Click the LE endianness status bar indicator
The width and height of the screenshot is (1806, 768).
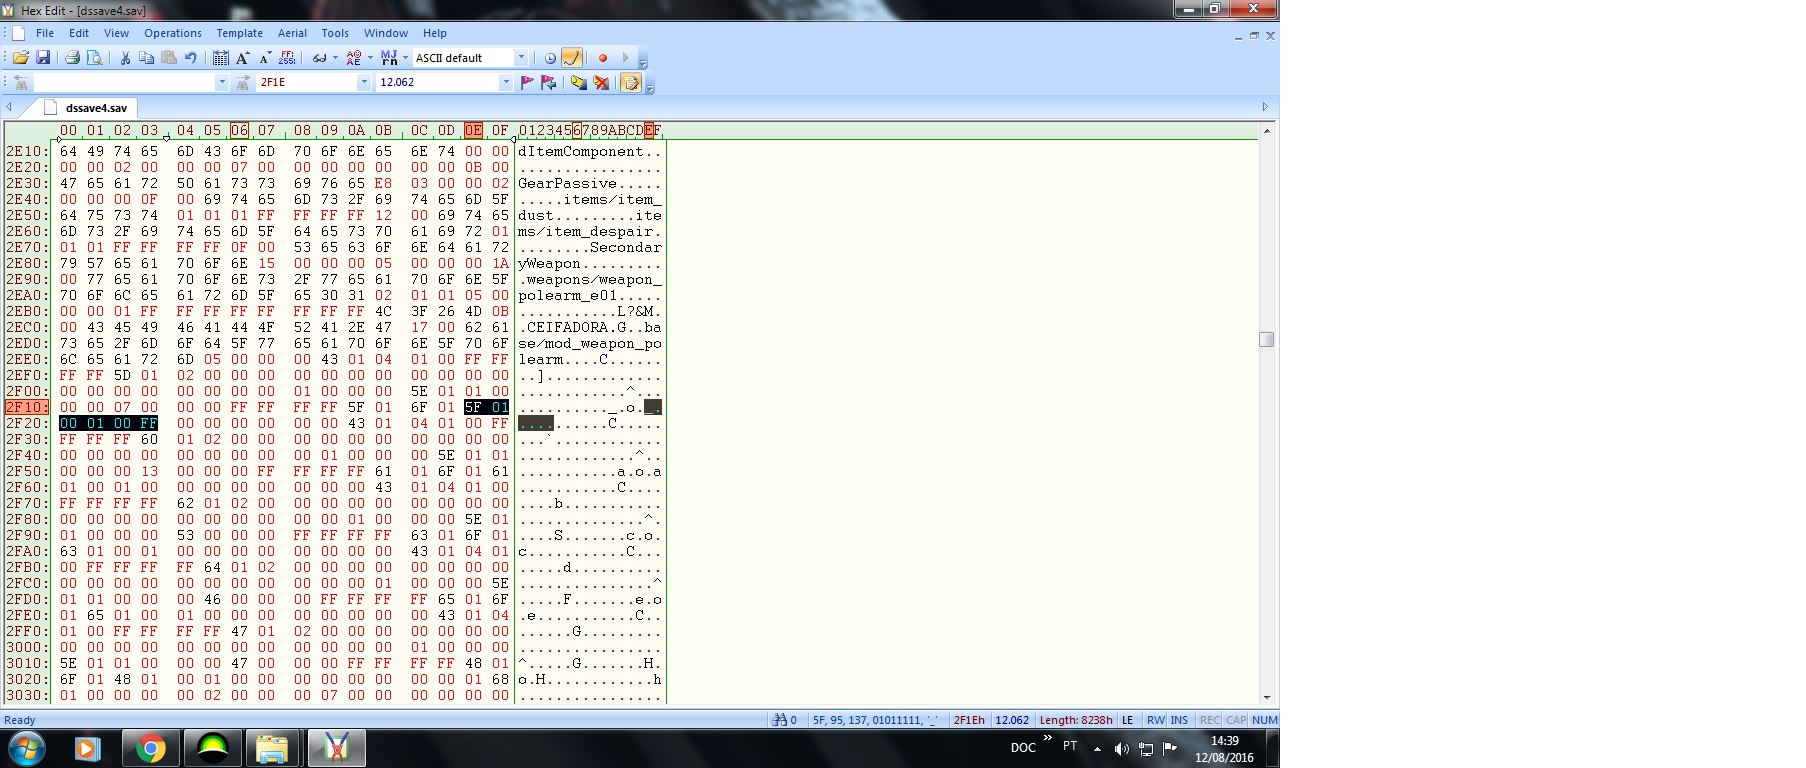click(1127, 720)
